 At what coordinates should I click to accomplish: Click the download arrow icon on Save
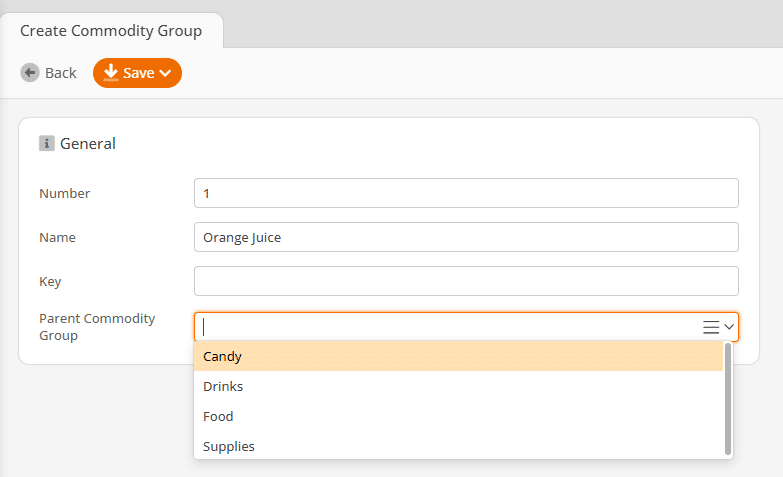click(x=110, y=72)
